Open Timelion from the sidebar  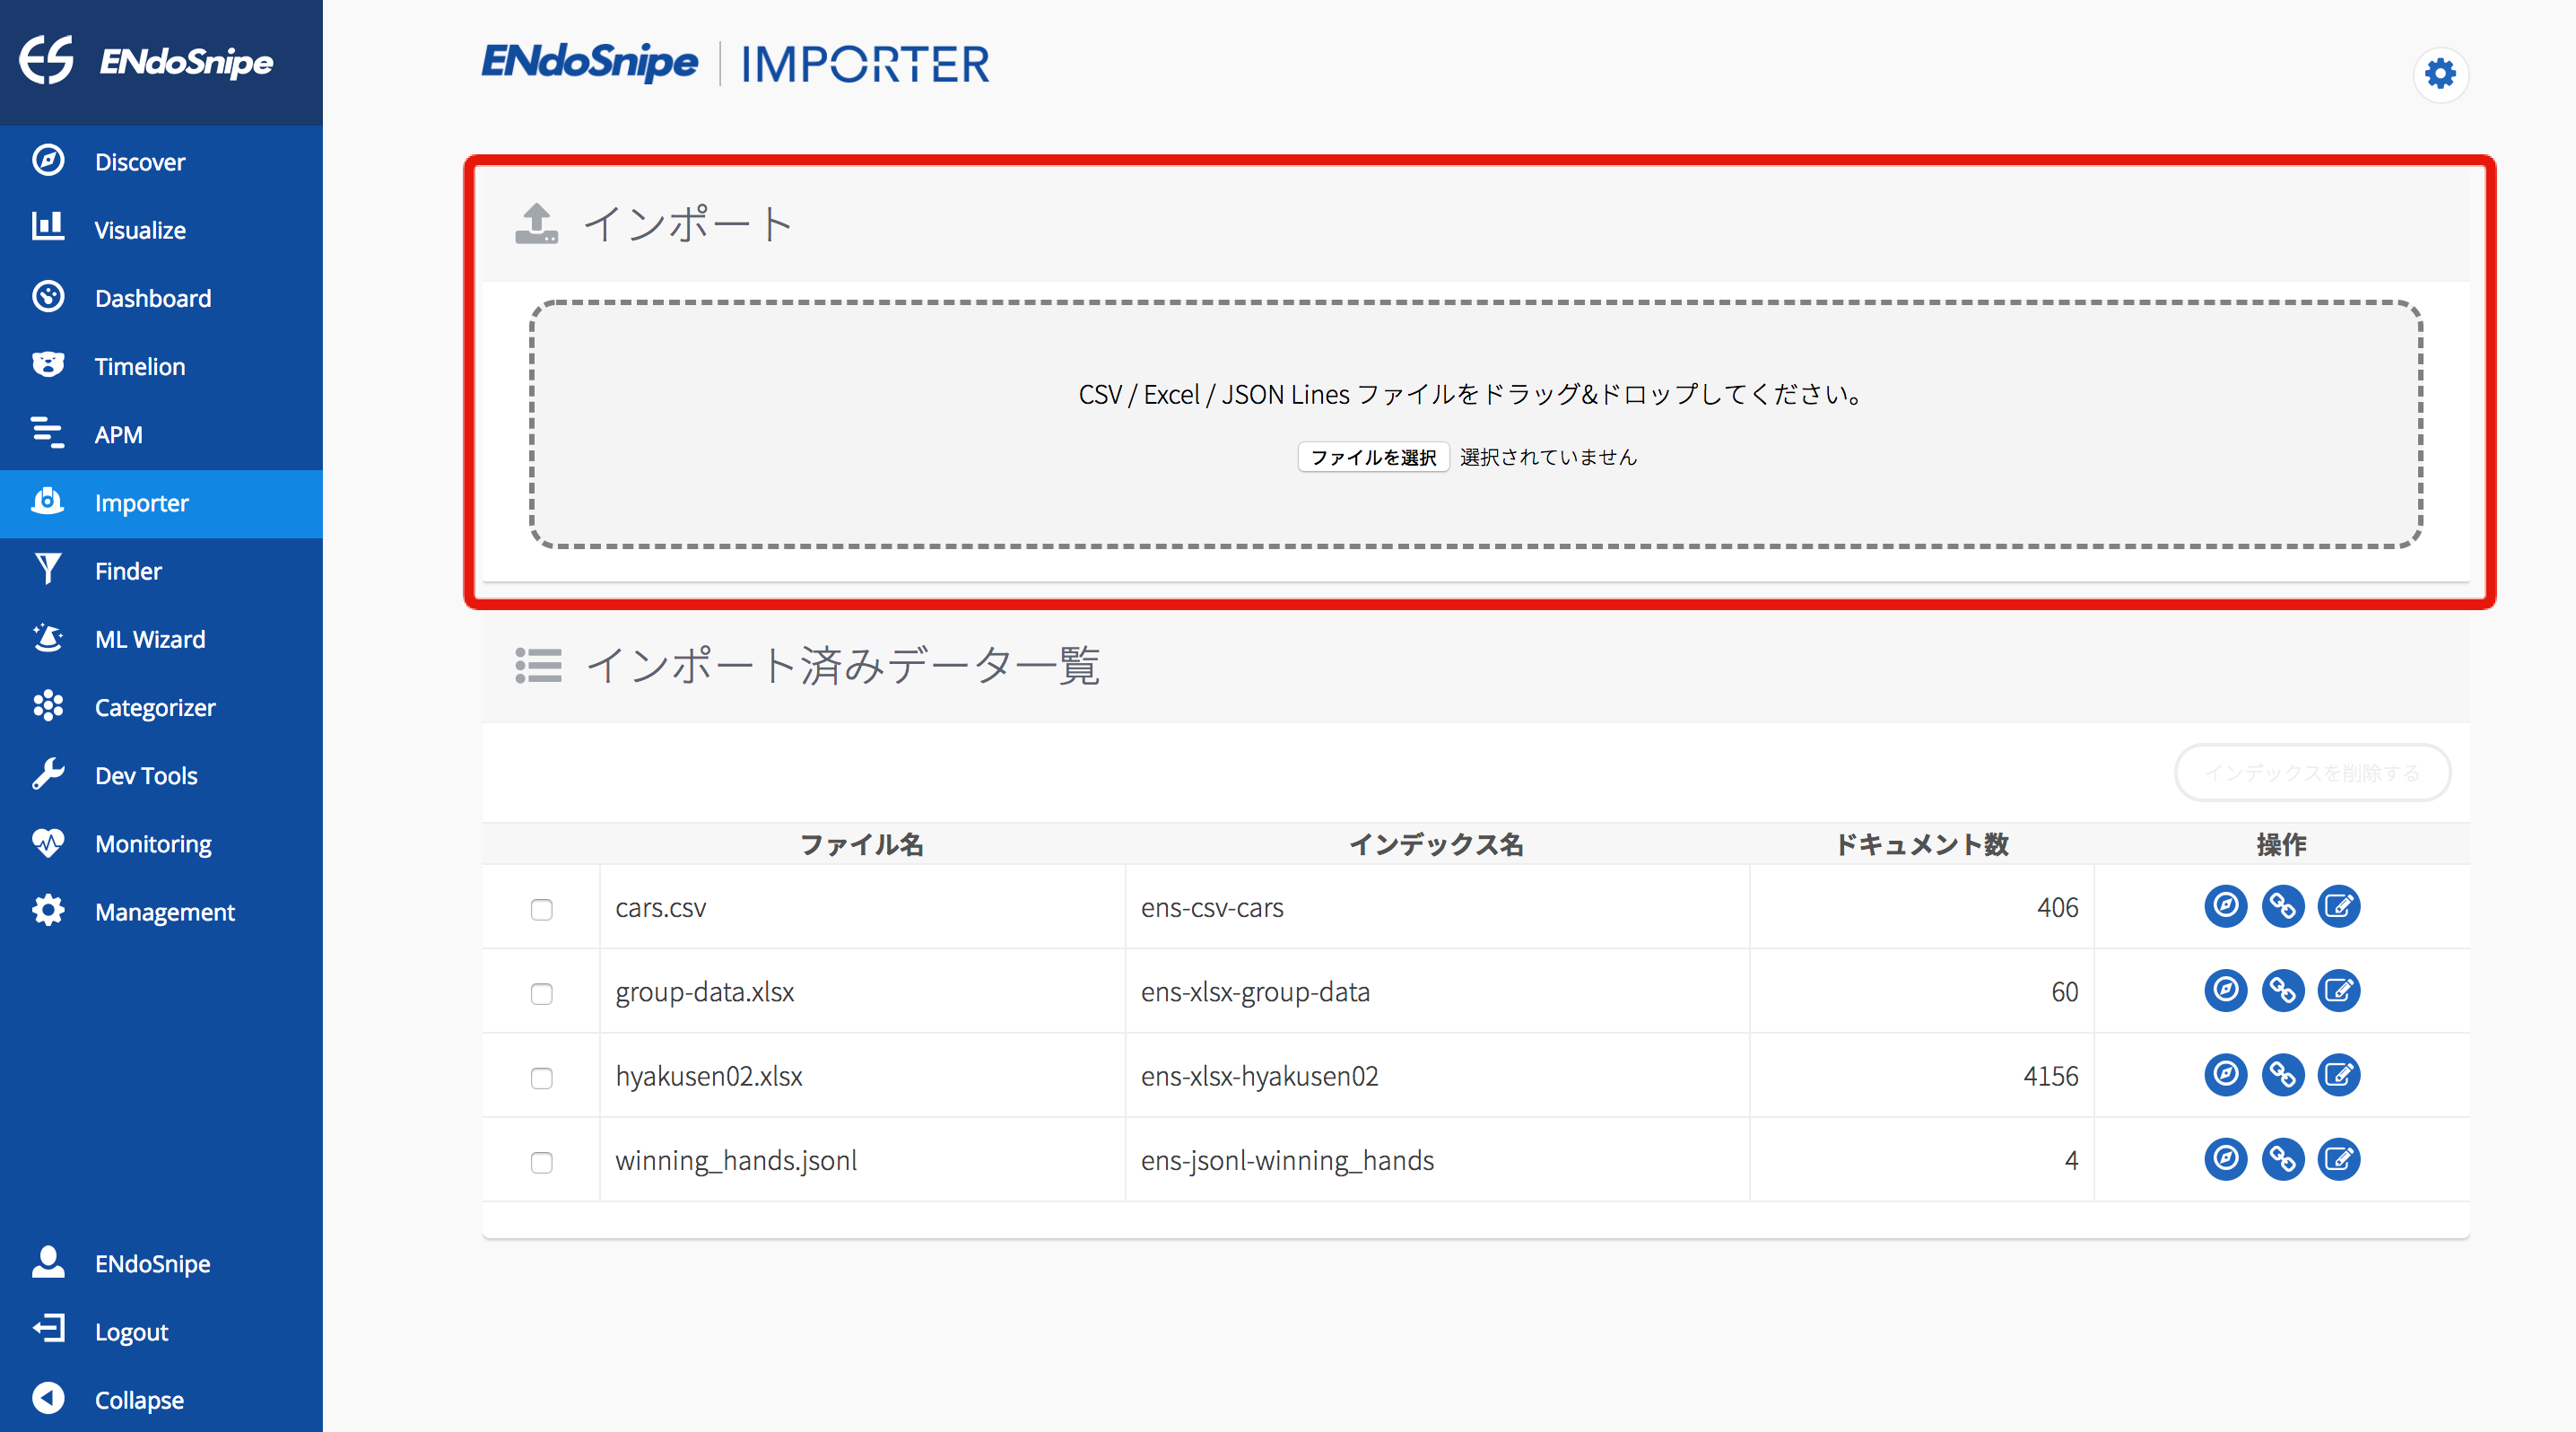tap(161, 365)
